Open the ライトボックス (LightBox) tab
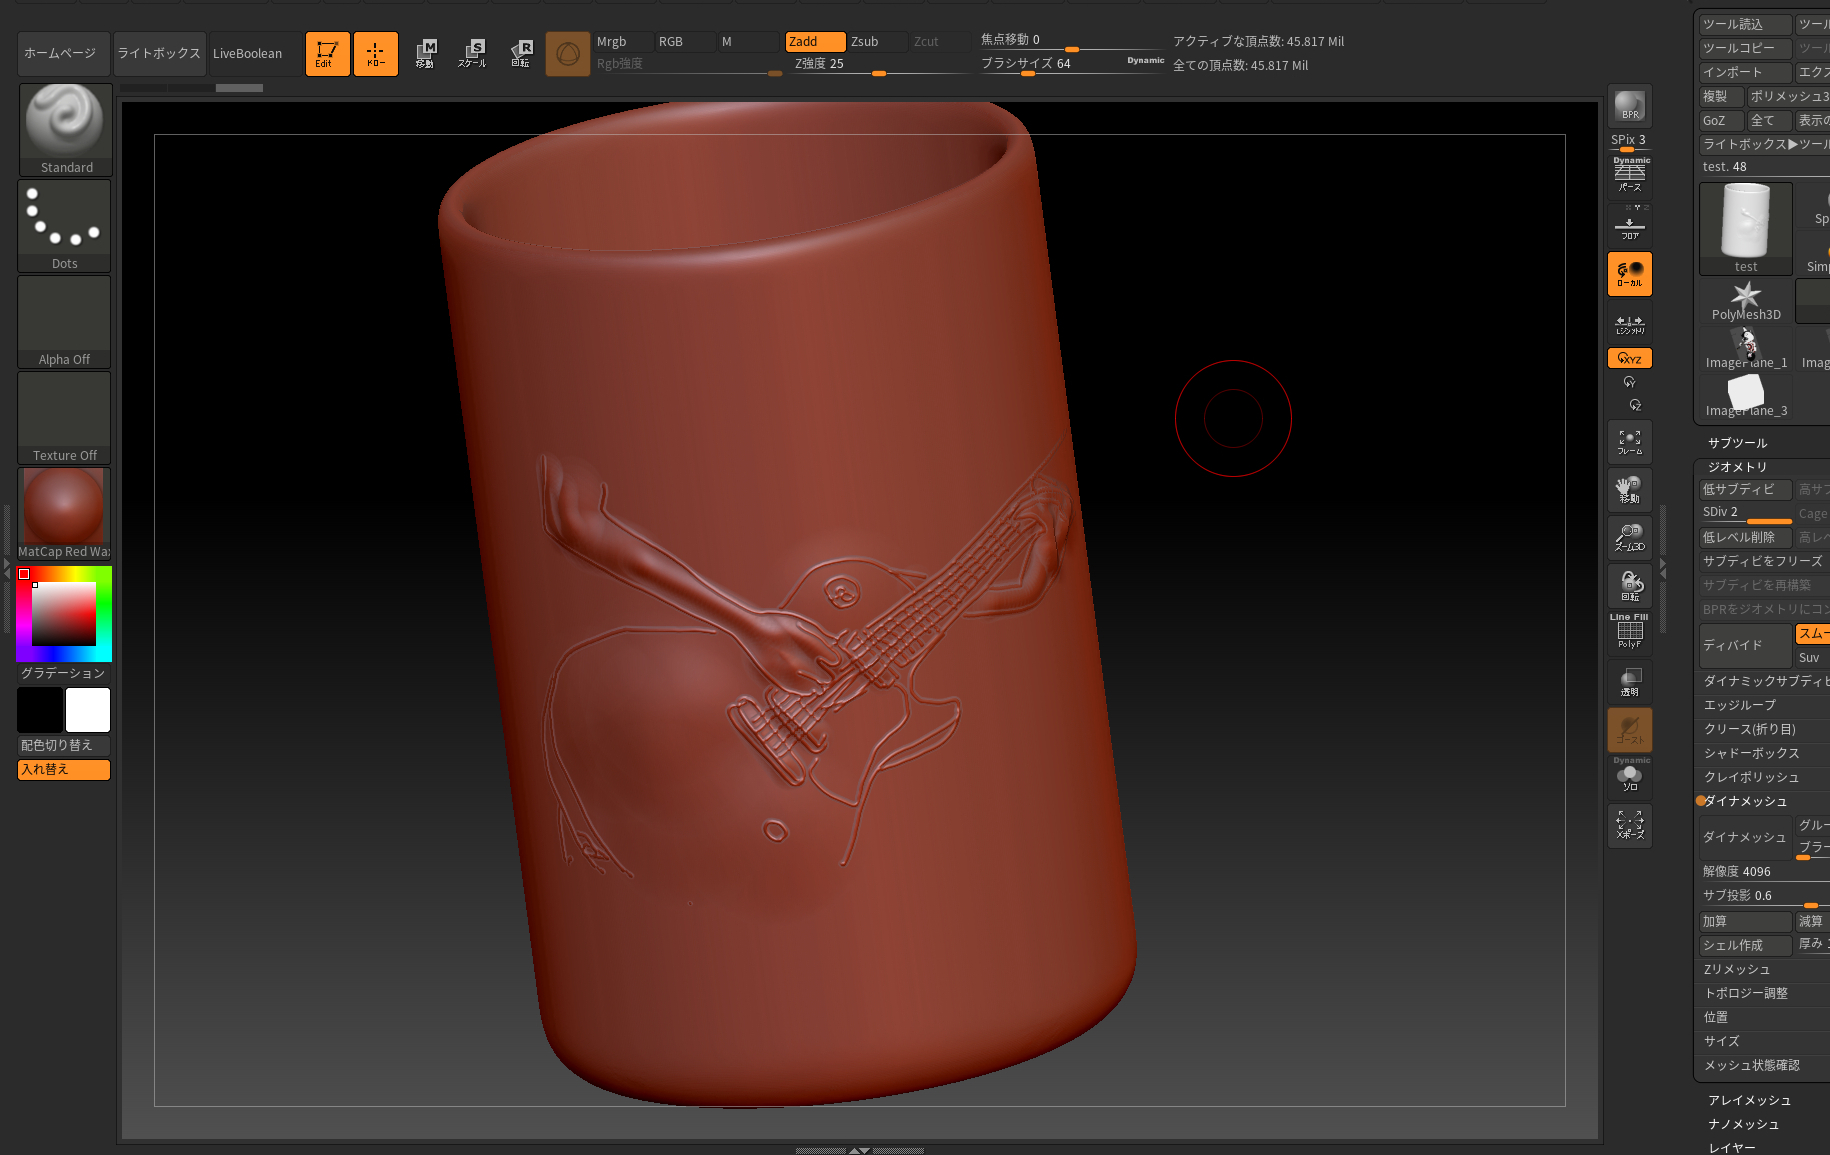Screen dimensions: 1830x1155 (x=159, y=54)
